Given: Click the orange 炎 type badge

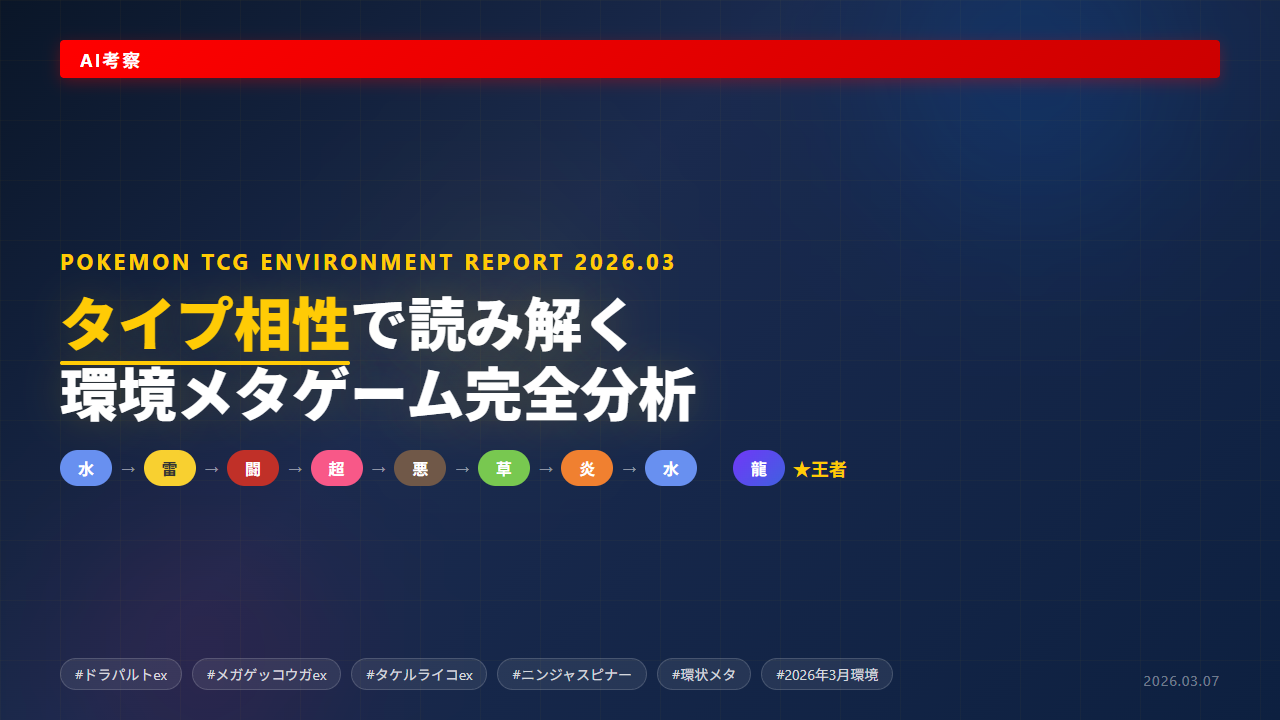Looking at the screenshot, I should pyautogui.click(x=587, y=468).
